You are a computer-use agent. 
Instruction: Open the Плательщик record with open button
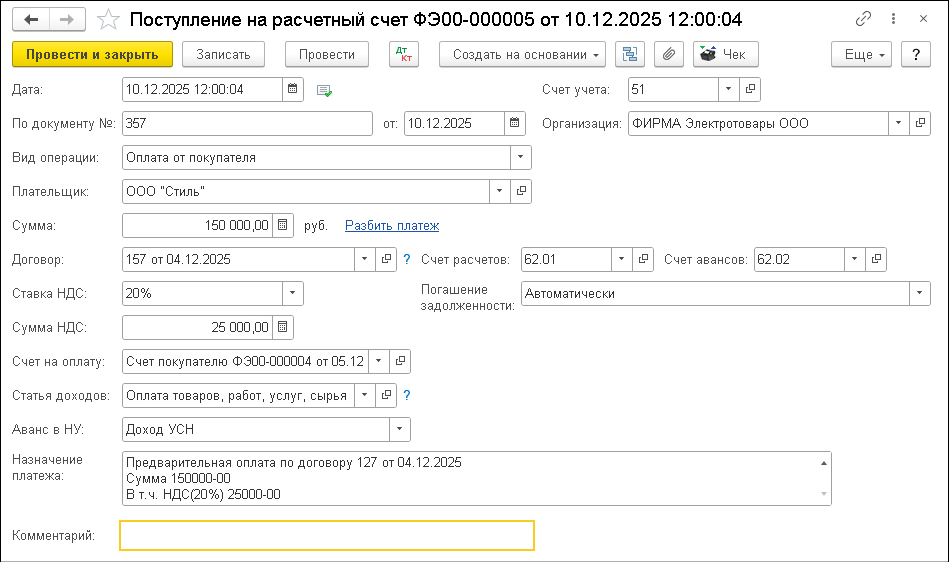point(521,191)
